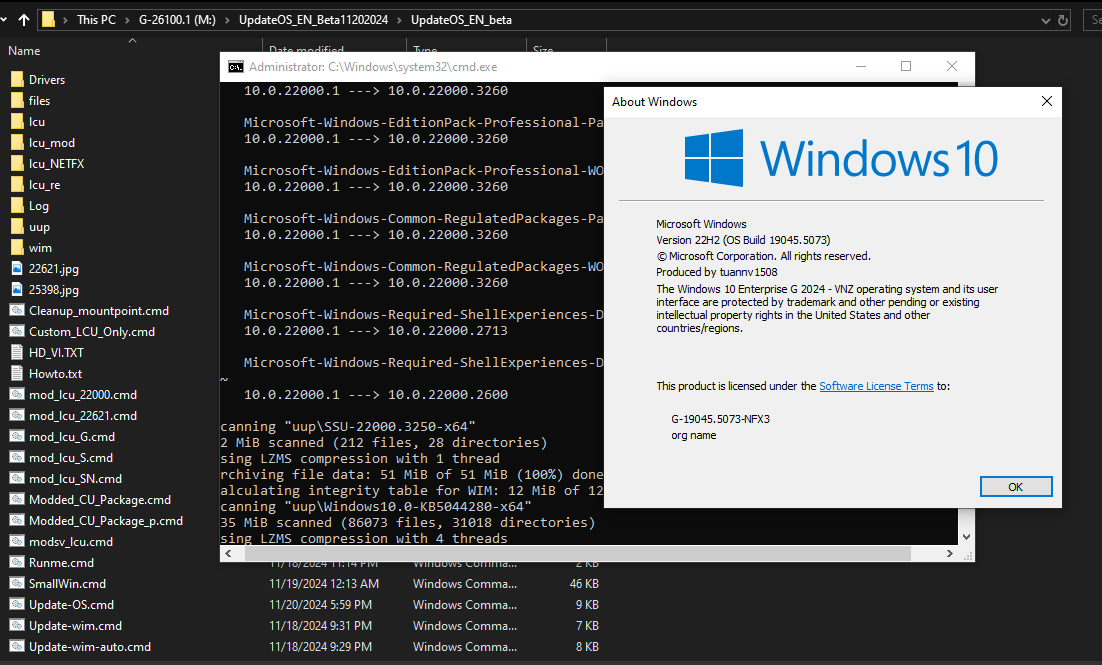Close the cmd.exe window
Viewport: 1102px width, 665px height.
click(952, 66)
